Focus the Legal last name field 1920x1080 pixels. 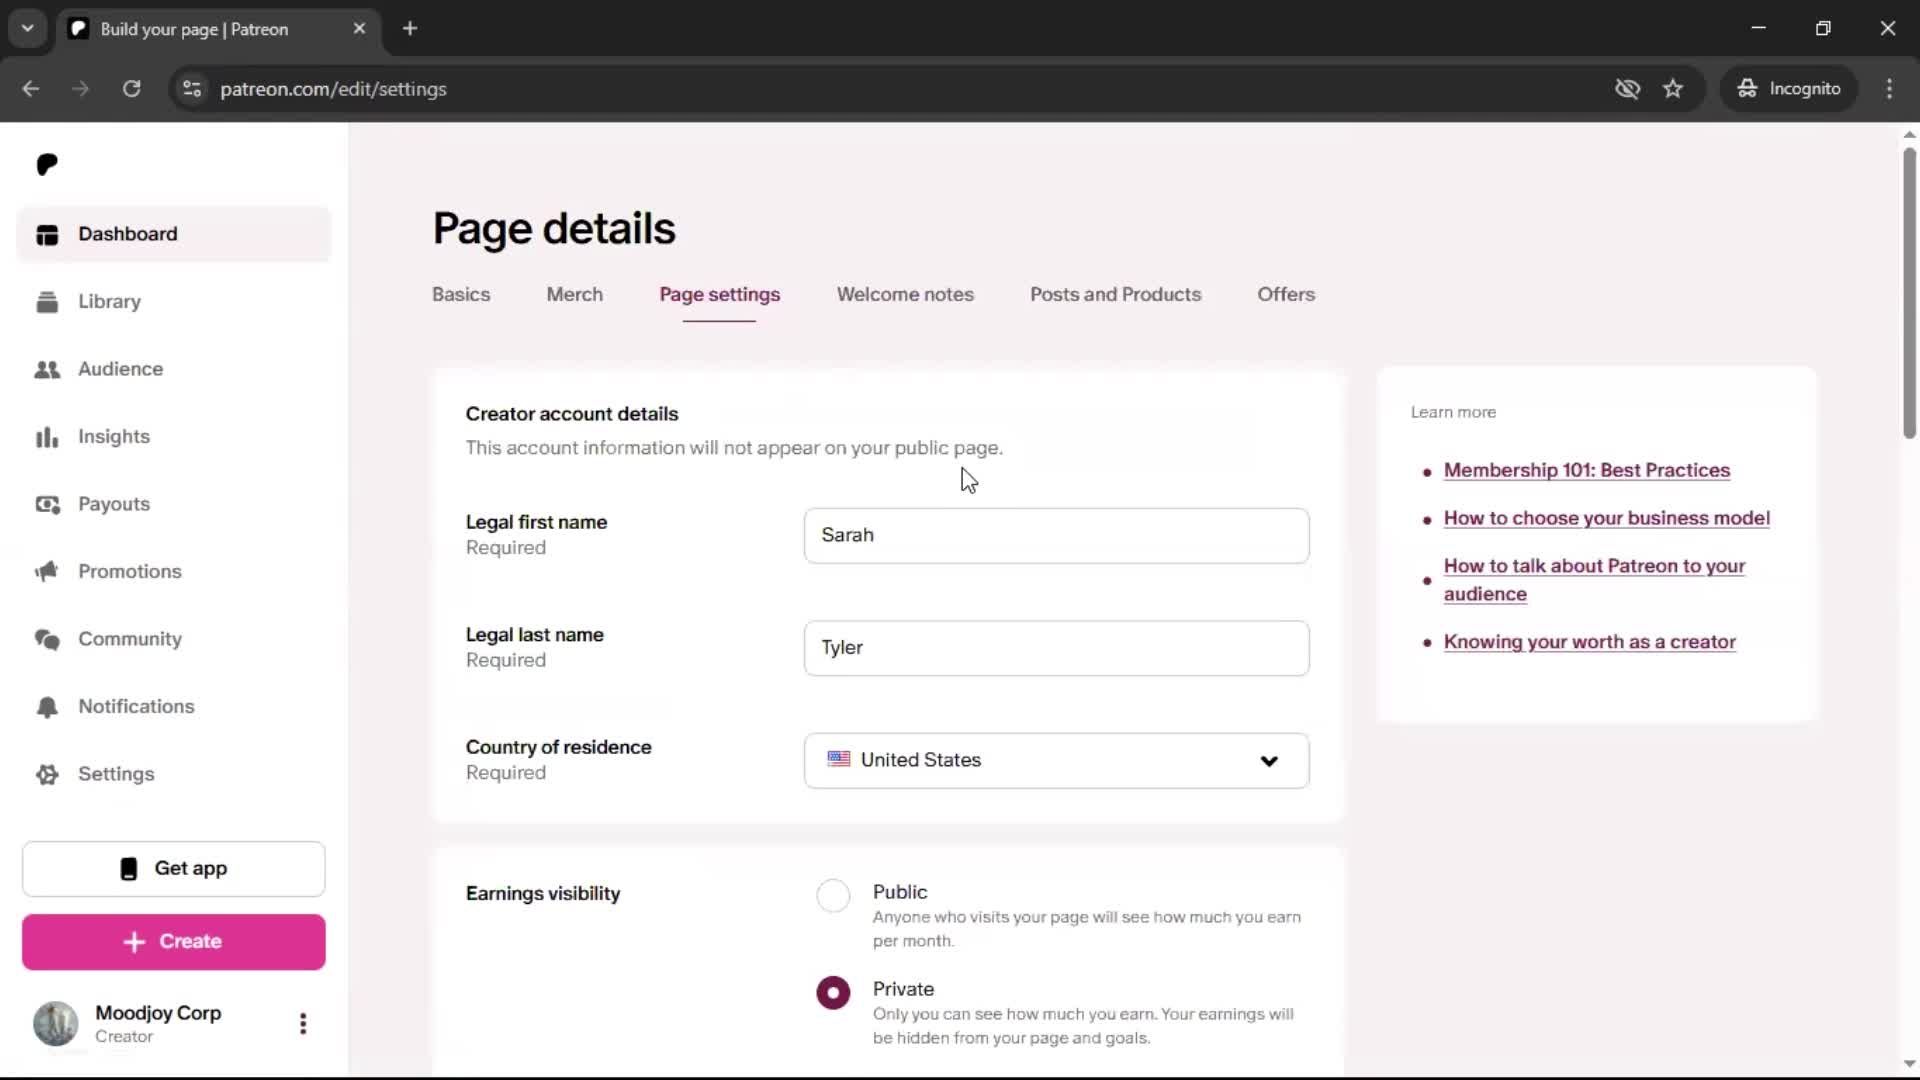coord(1056,649)
